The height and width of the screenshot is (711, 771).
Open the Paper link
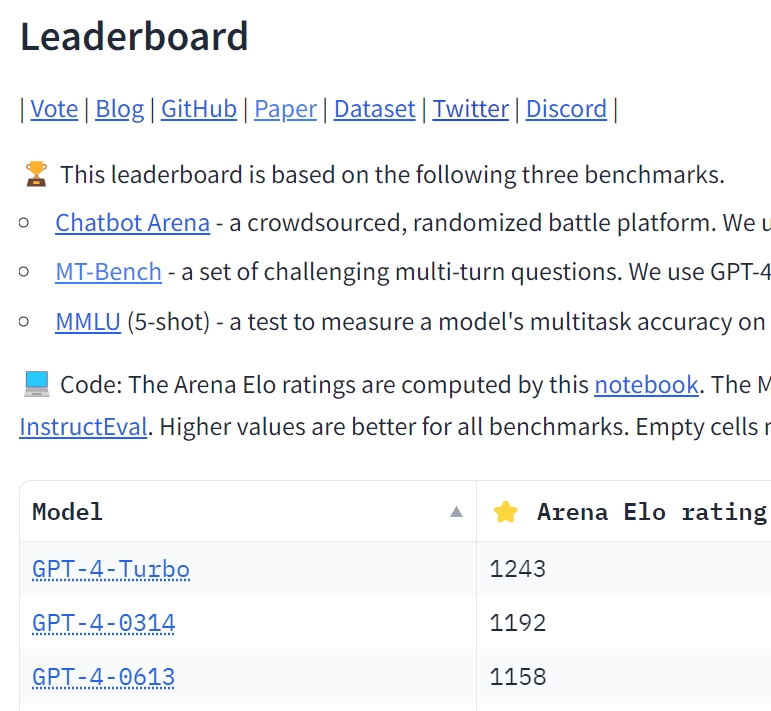[285, 109]
